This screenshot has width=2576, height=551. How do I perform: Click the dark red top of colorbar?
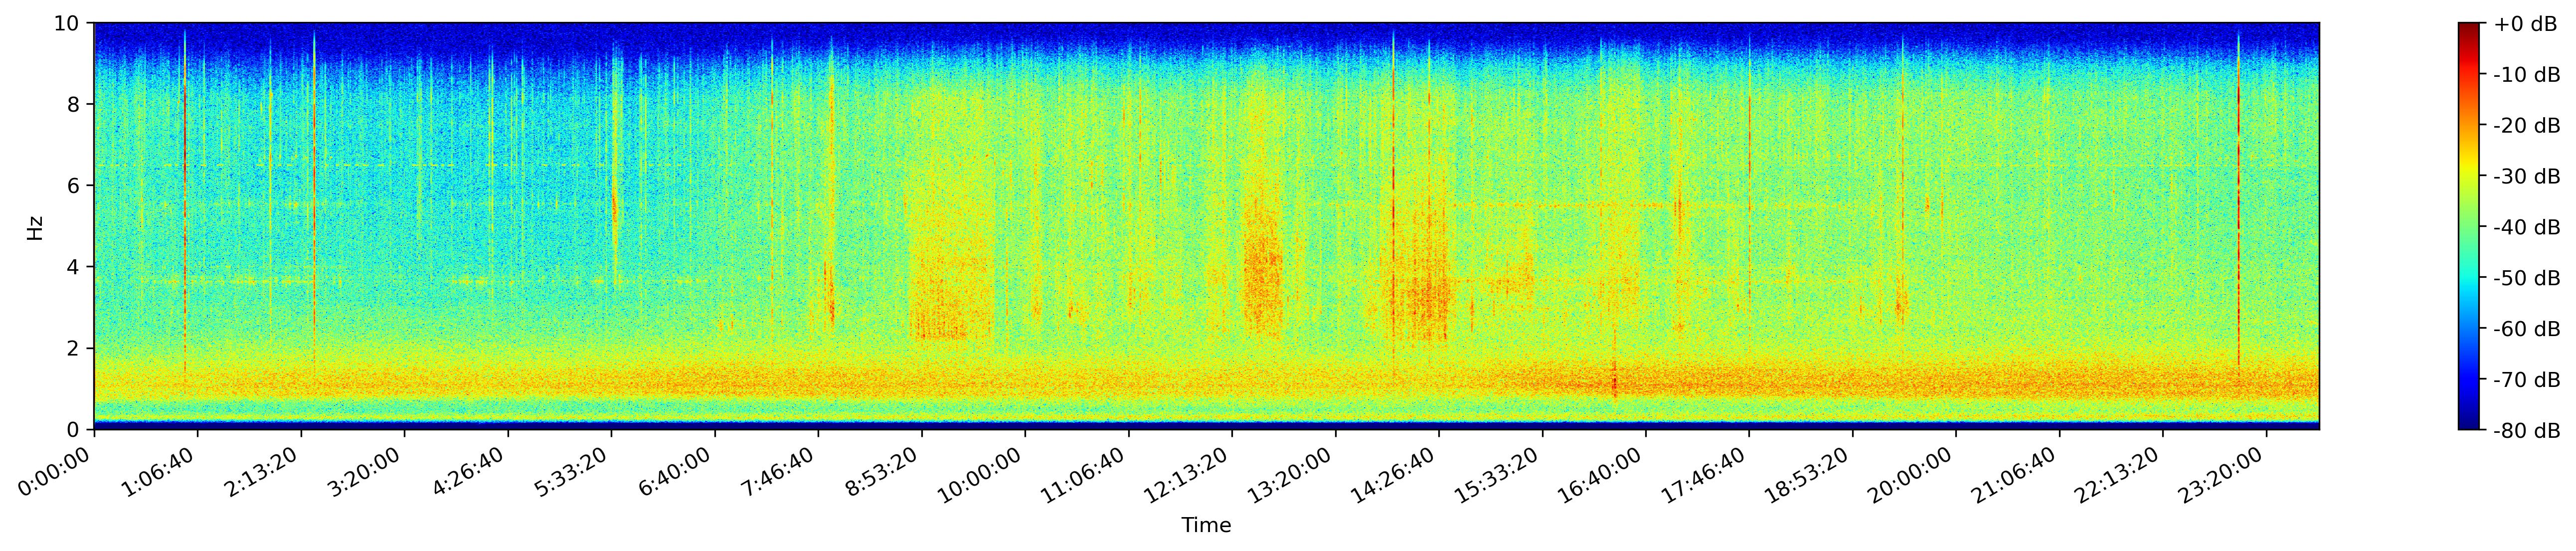tap(2469, 28)
